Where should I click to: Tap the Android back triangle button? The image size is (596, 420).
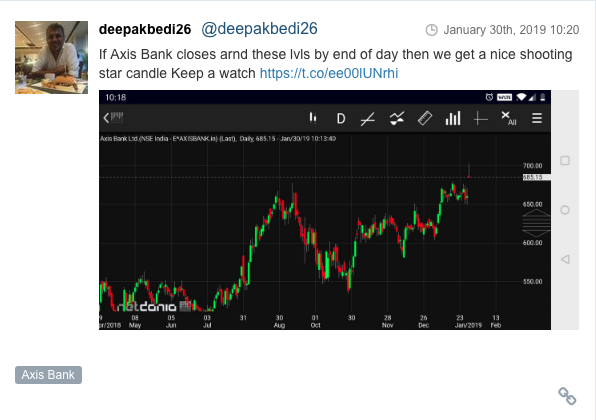click(565, 259)
